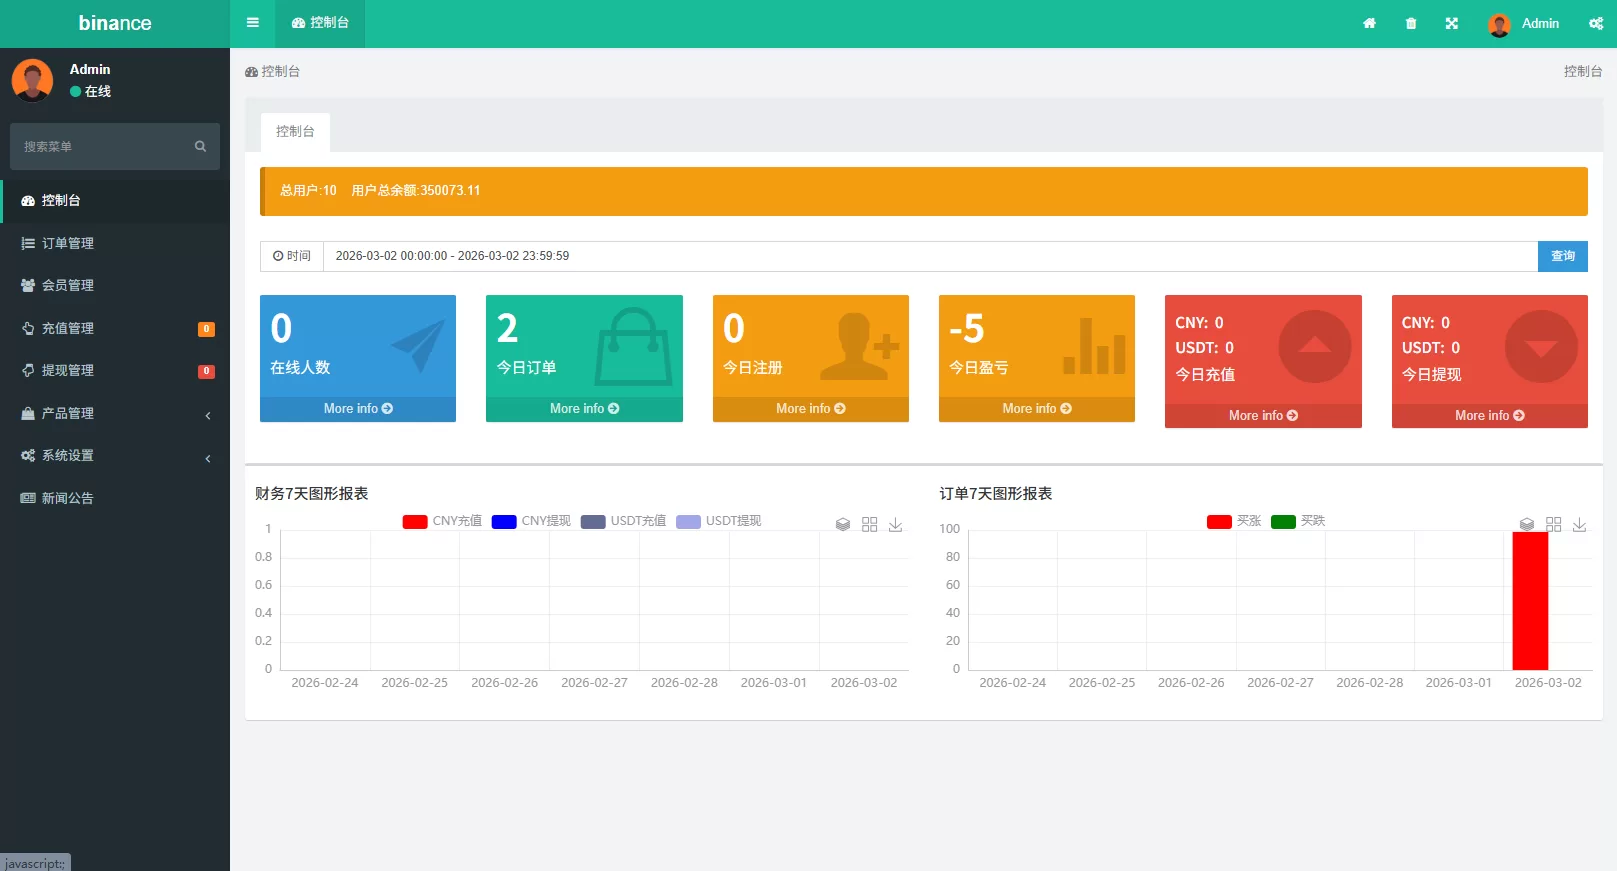Screen dimensions: 1617x871
Task: Click the hamburger sidebar toggle icon
Action: coord(252,23)
